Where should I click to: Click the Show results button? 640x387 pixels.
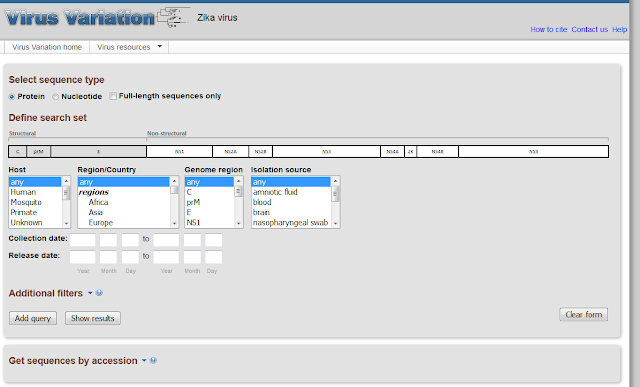coord(93,318)
